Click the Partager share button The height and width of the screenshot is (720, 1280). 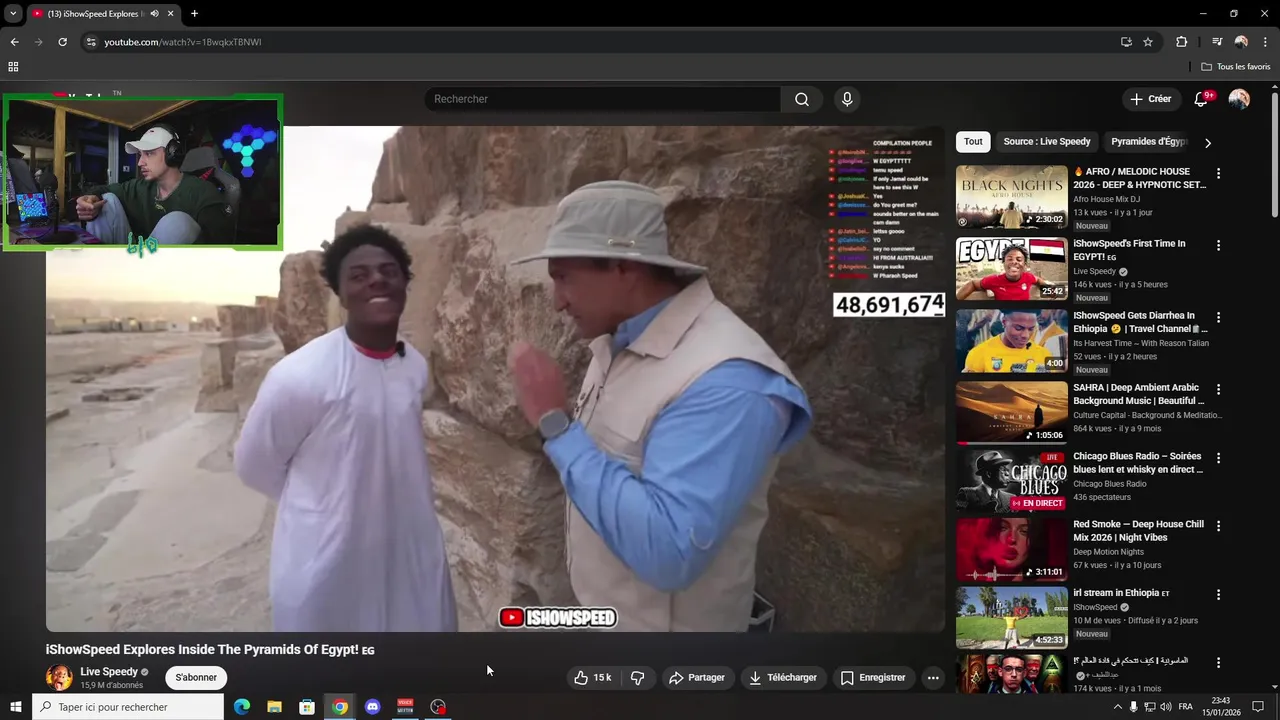pos(697,677)
